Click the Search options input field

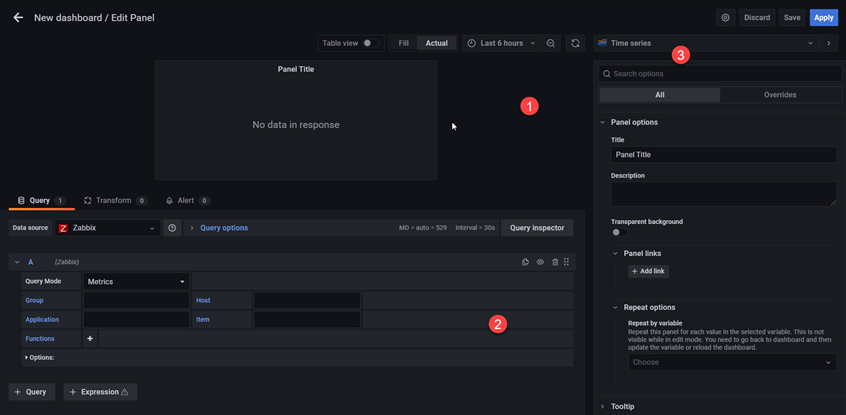[720, 74]
